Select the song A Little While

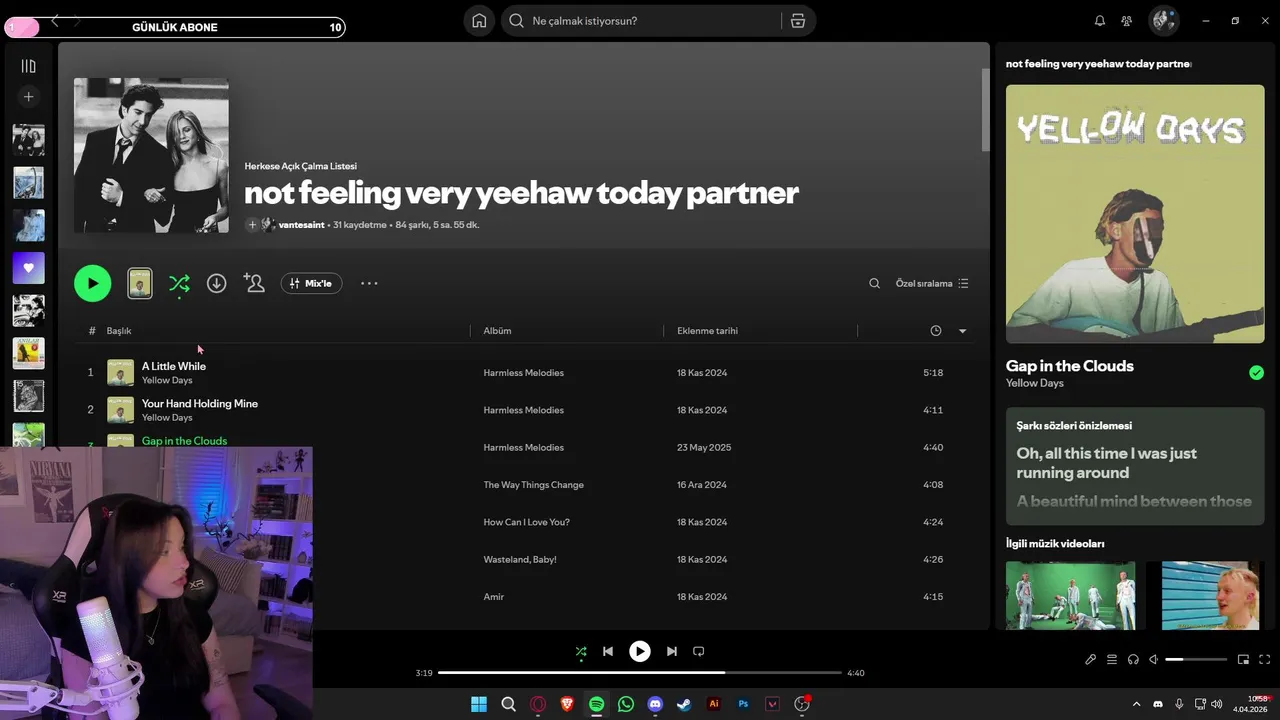[x=174, y=366]
